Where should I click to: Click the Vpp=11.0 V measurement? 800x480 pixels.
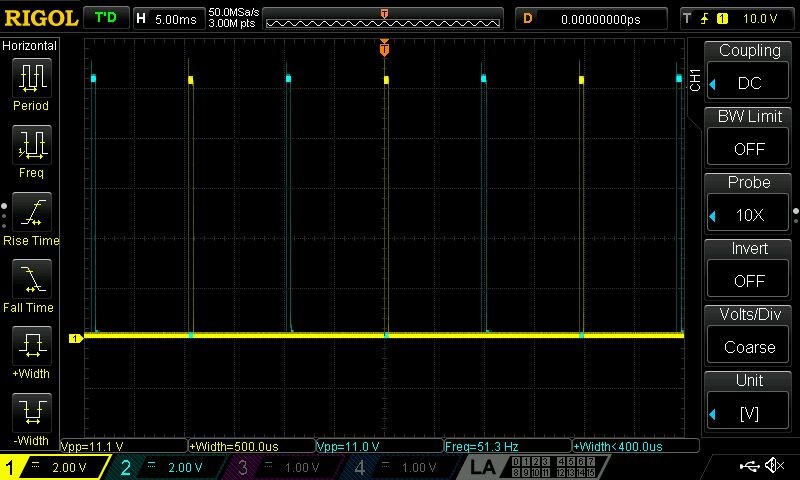coord(380,446)
